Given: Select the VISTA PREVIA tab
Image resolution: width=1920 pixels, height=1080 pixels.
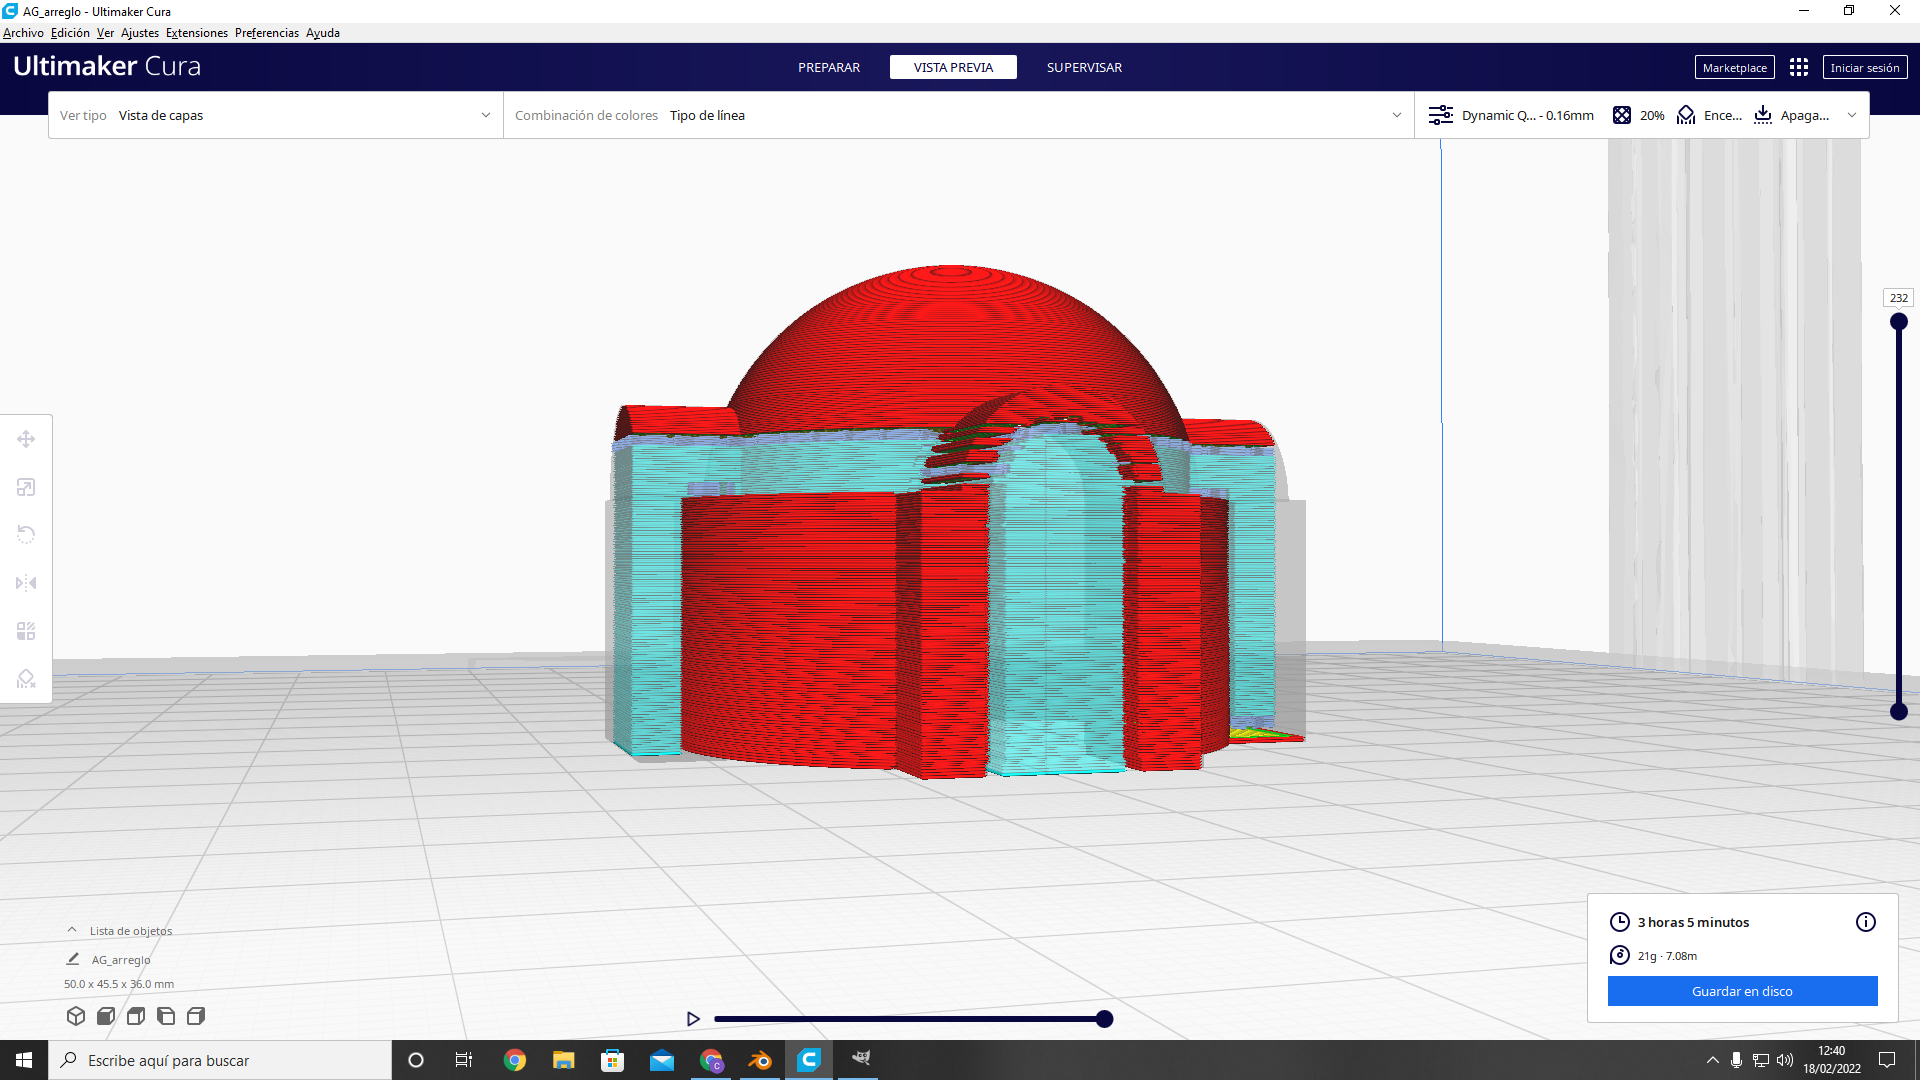Looking at the screenshot, I should tap(953, 67).
